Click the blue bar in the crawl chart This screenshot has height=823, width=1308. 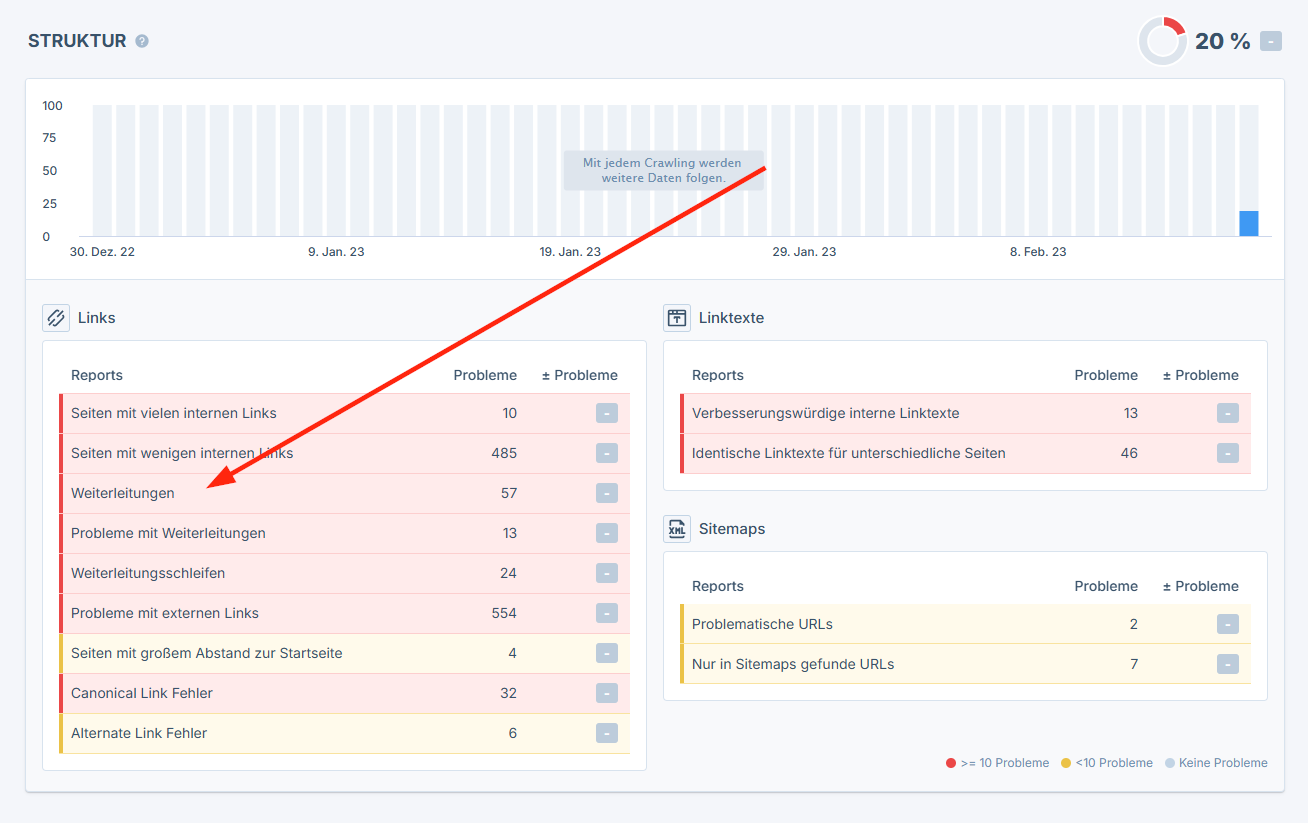[x=1248, y=223]
